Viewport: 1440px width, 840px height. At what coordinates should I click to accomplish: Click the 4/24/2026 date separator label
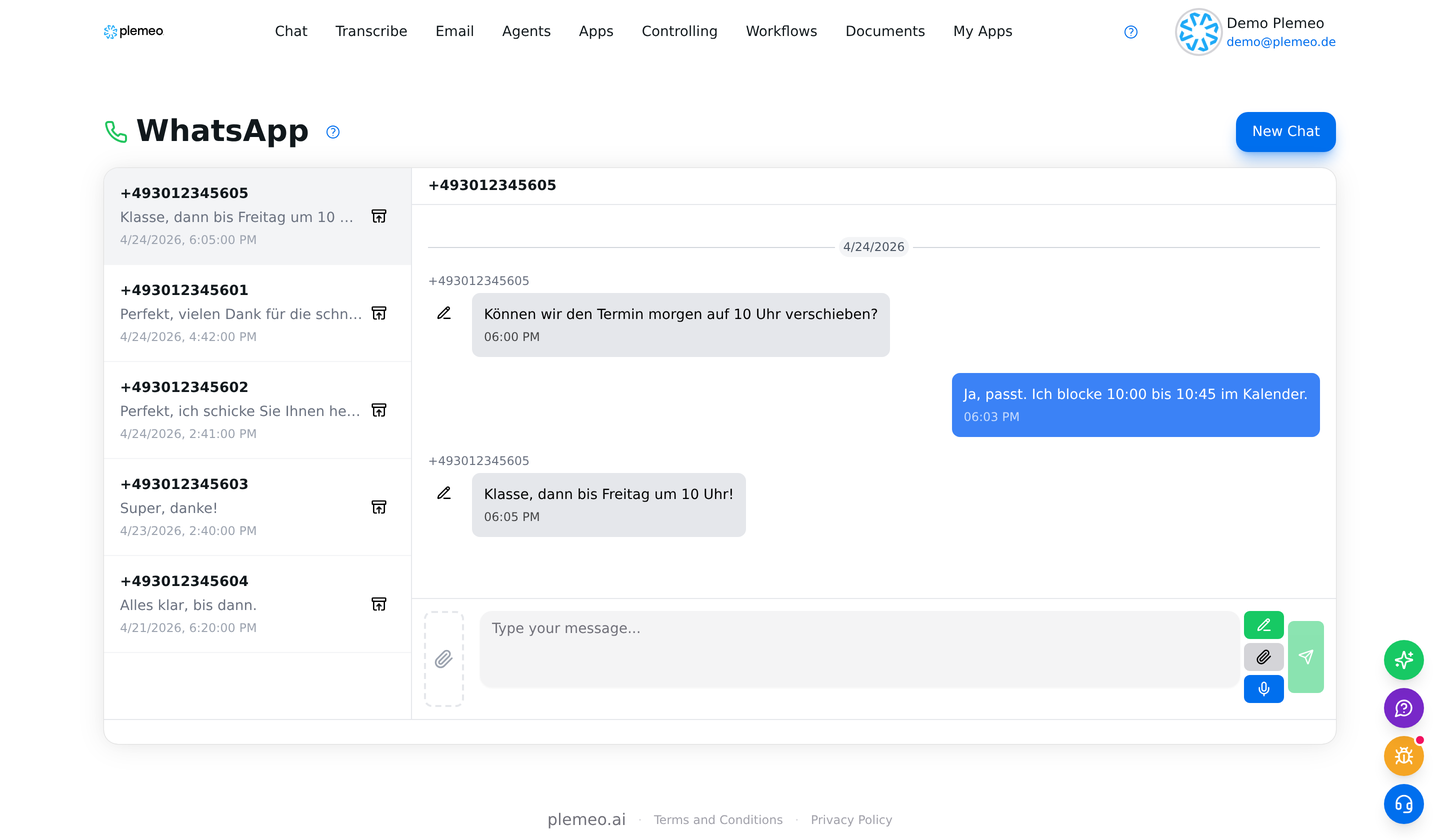[x=874, y=247]
